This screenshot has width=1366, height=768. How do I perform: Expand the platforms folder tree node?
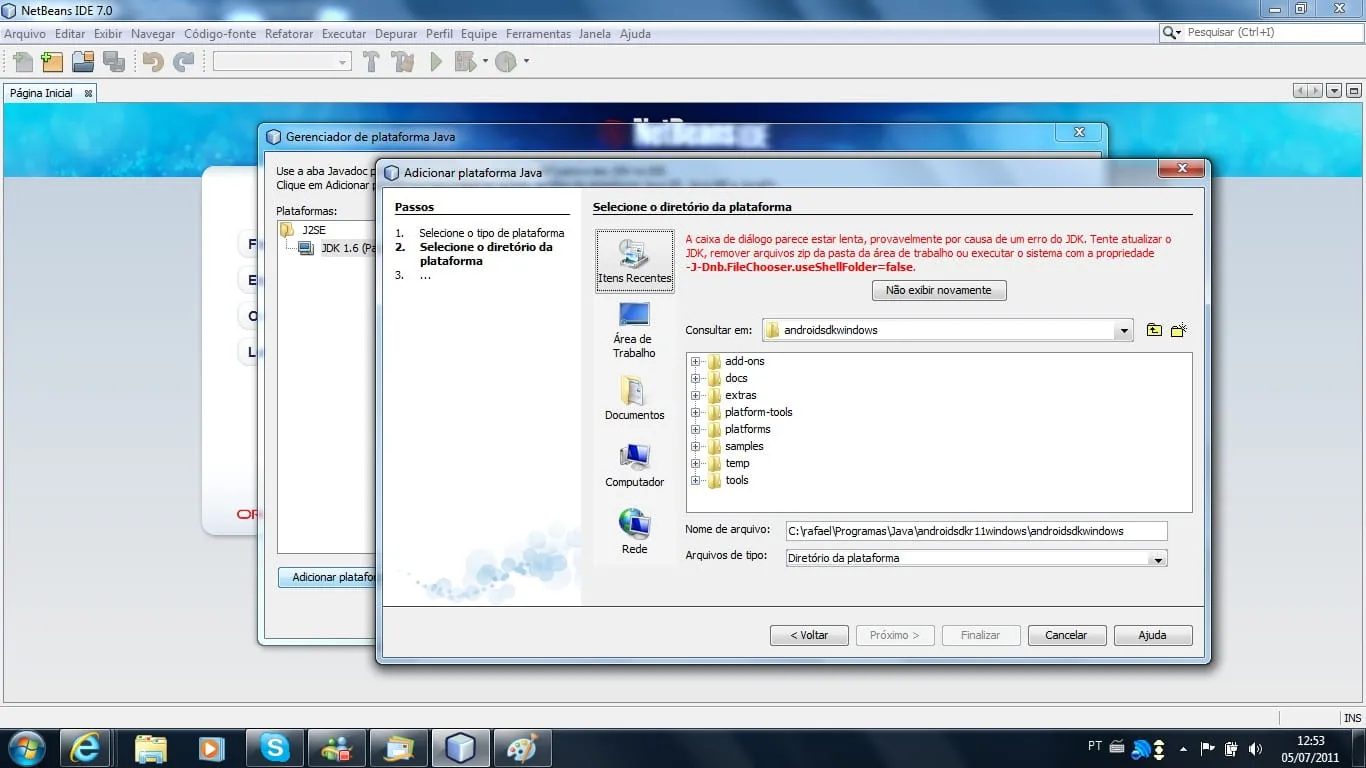[695, 429]
